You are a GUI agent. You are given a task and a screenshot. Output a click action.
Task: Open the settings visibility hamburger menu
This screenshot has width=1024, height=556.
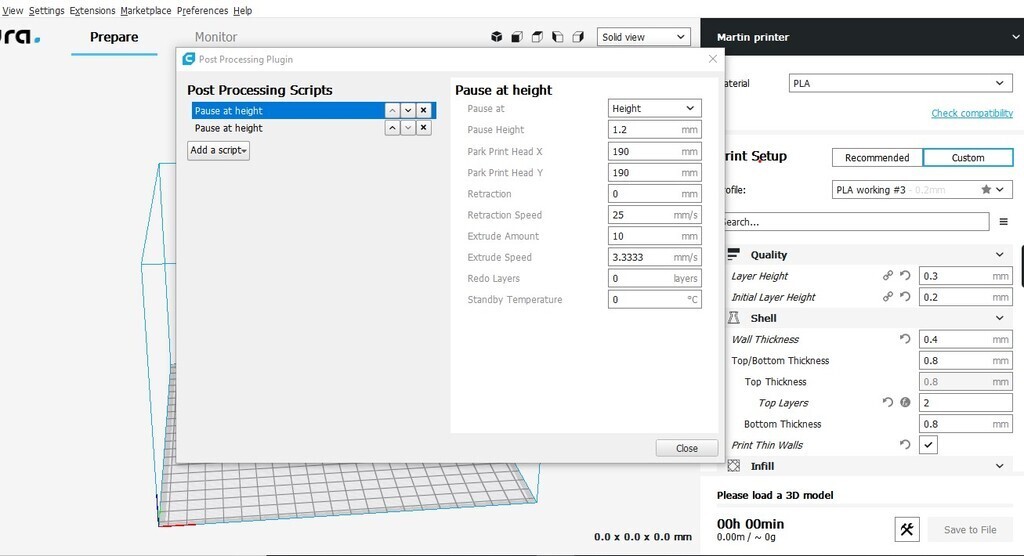pyautogui.click(x=1003, y=222)
